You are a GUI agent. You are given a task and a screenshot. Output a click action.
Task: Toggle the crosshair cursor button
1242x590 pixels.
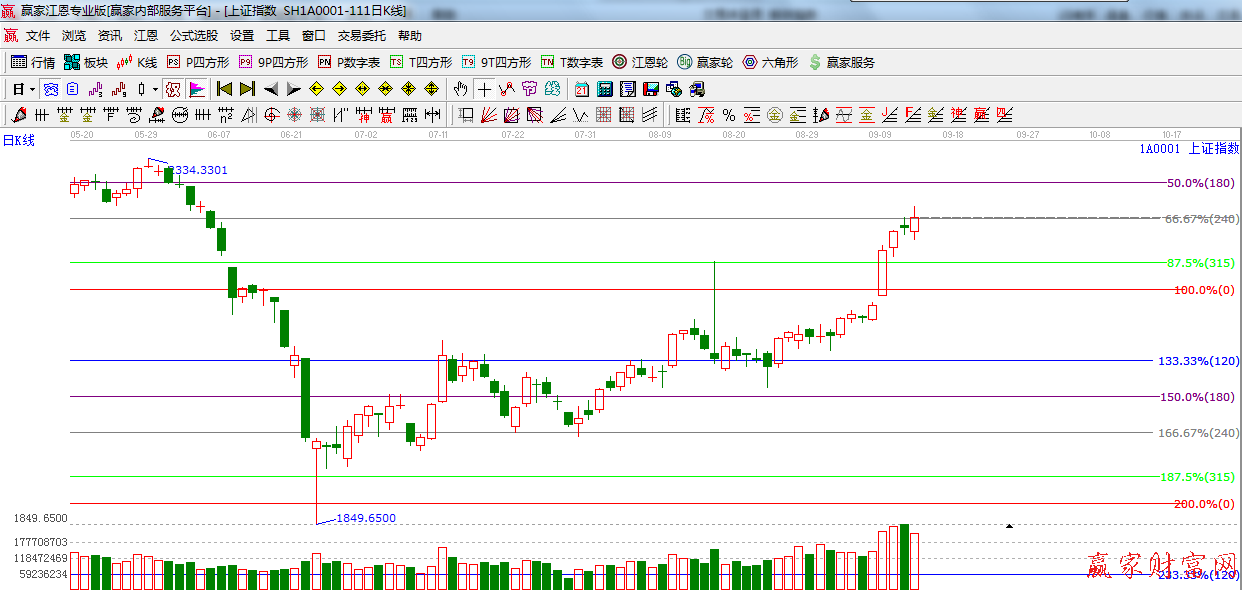click(484, 89)
